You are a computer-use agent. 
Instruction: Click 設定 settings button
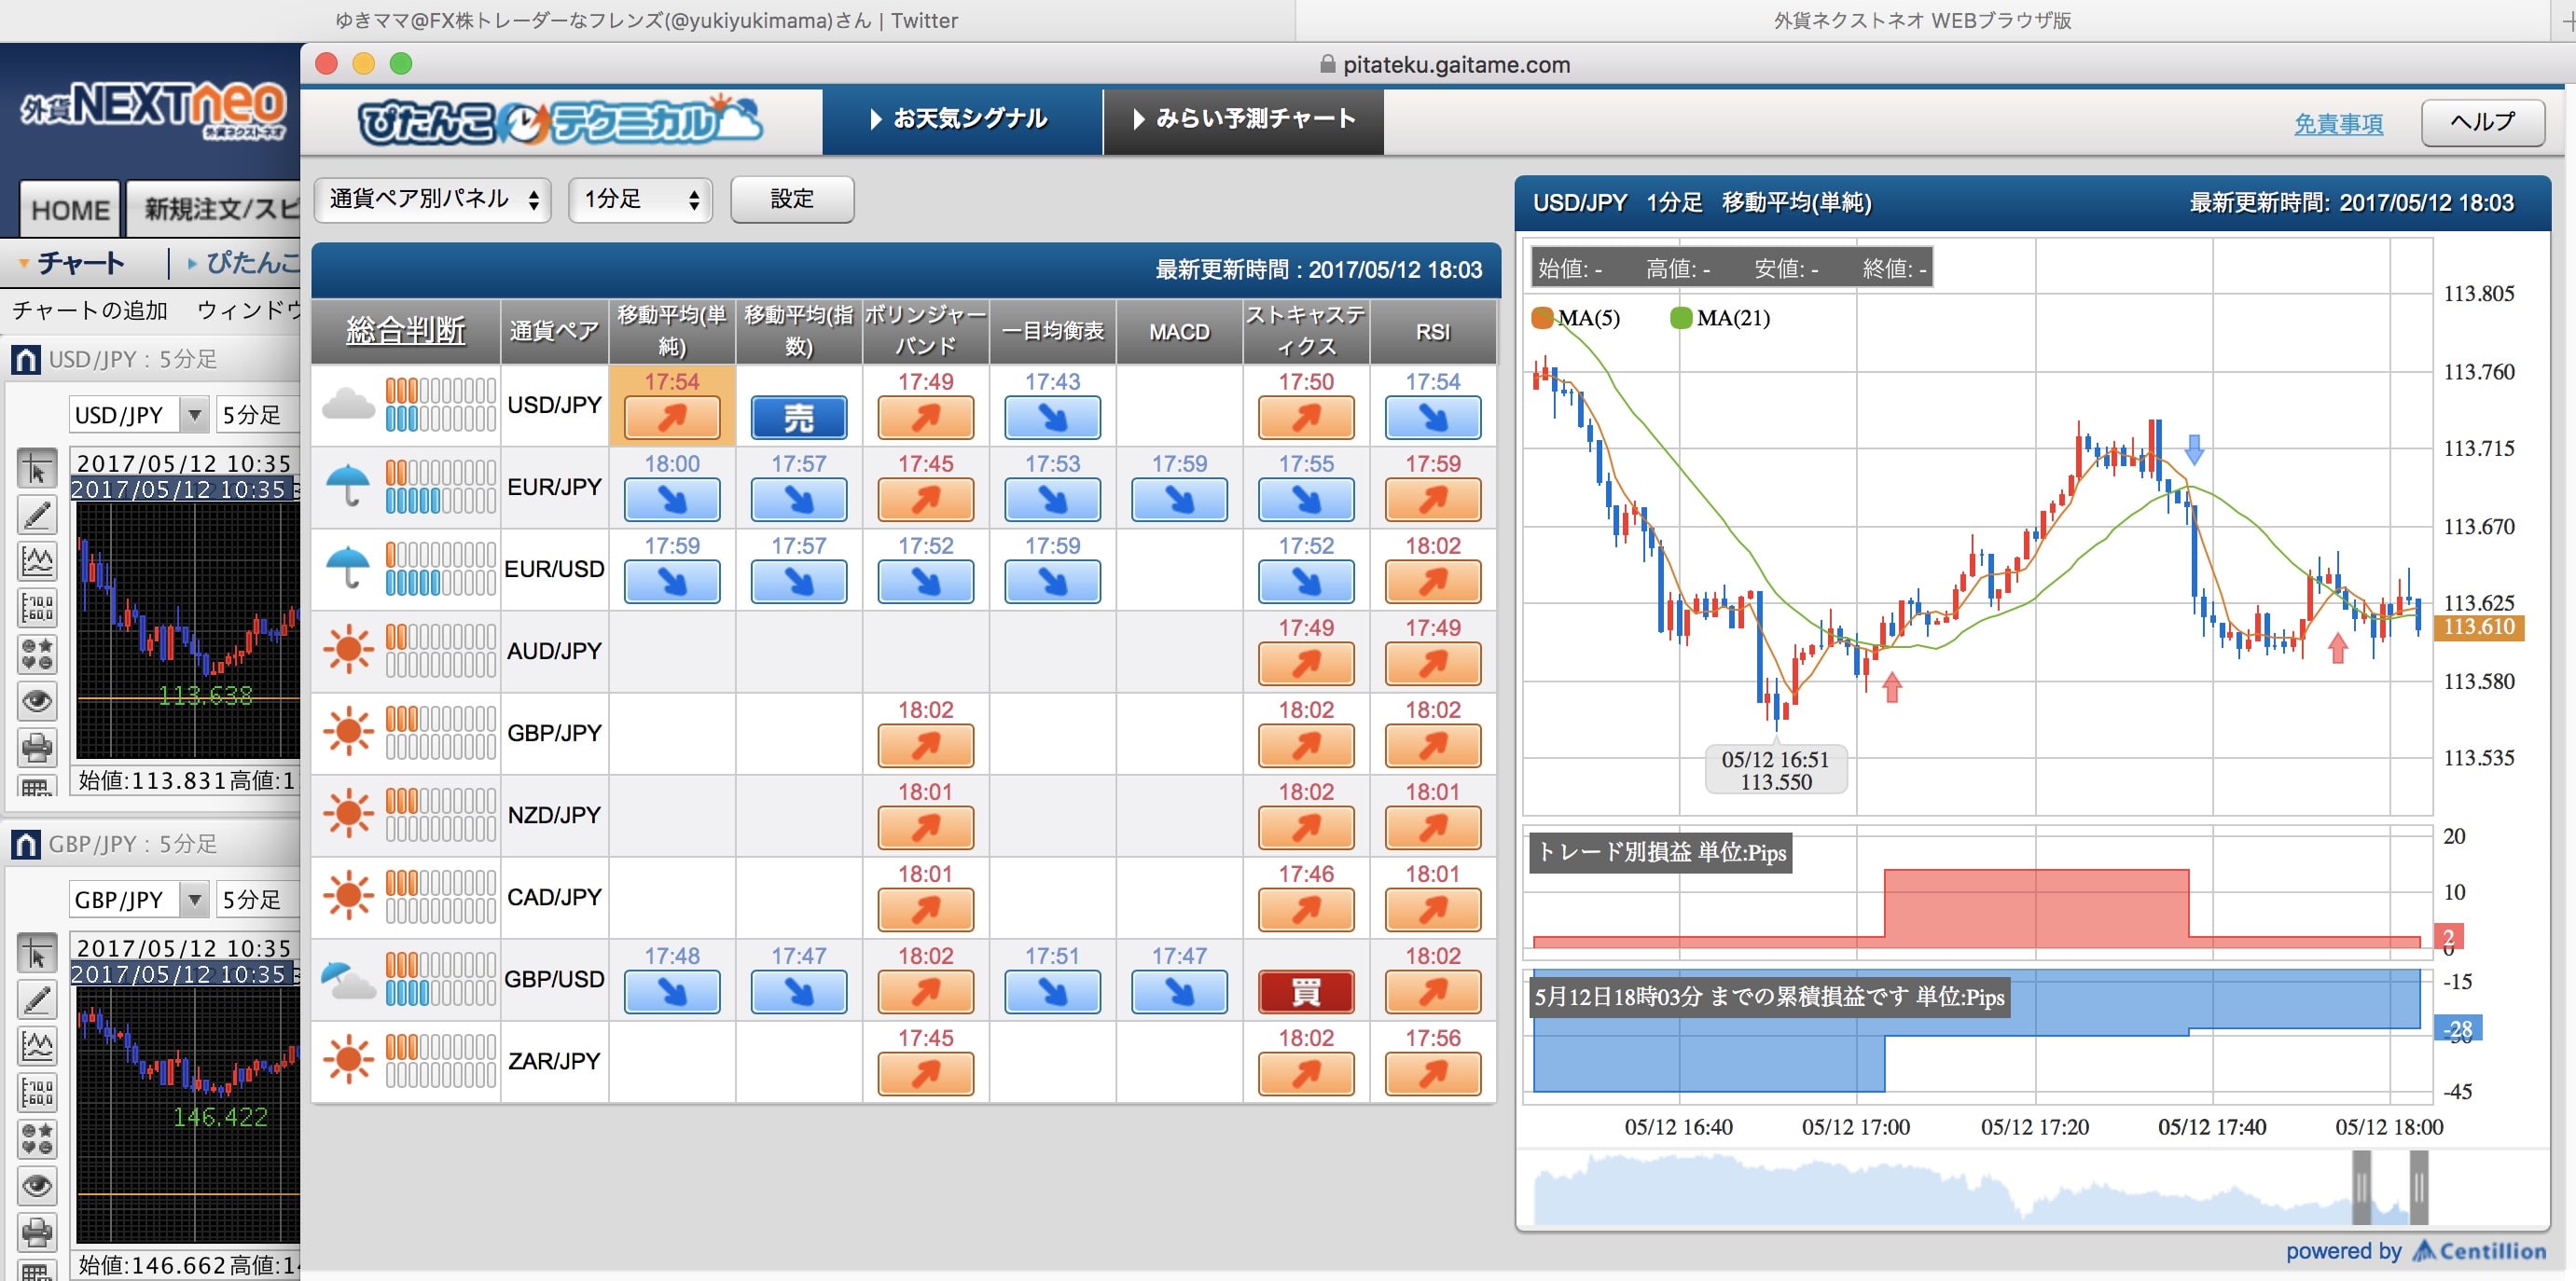coord(792,199)
